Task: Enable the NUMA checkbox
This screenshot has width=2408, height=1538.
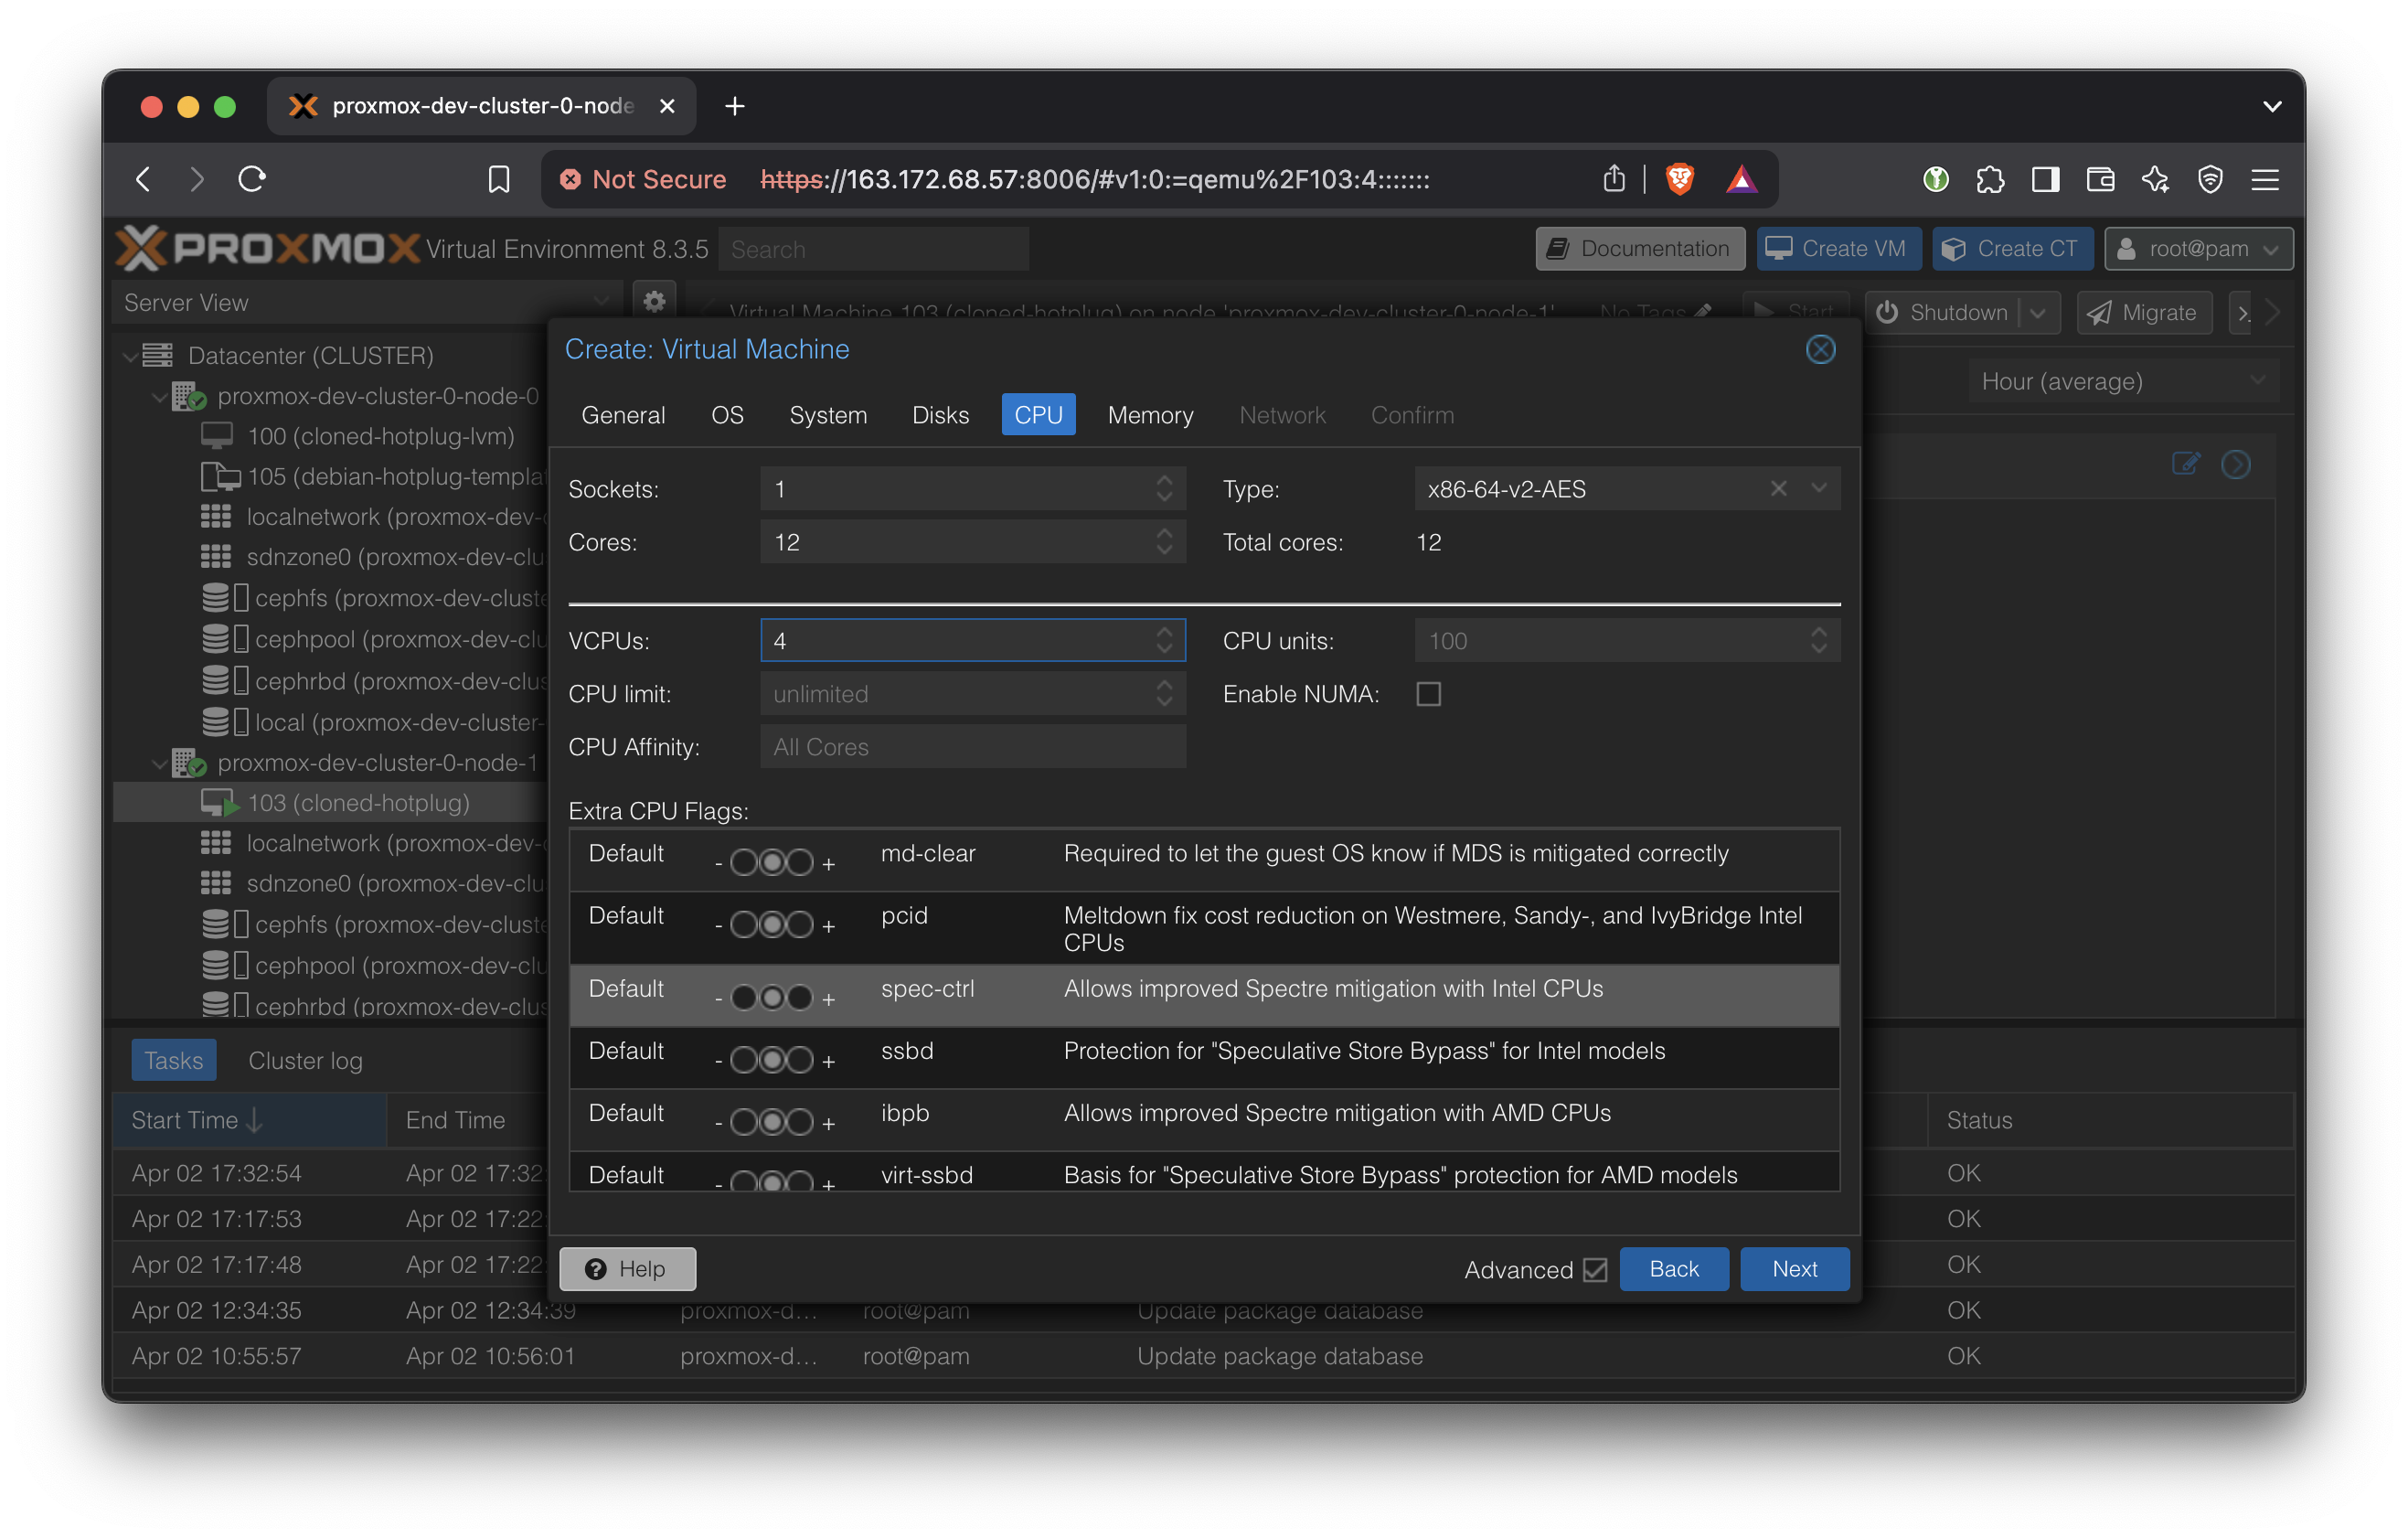Action: 1428,694
